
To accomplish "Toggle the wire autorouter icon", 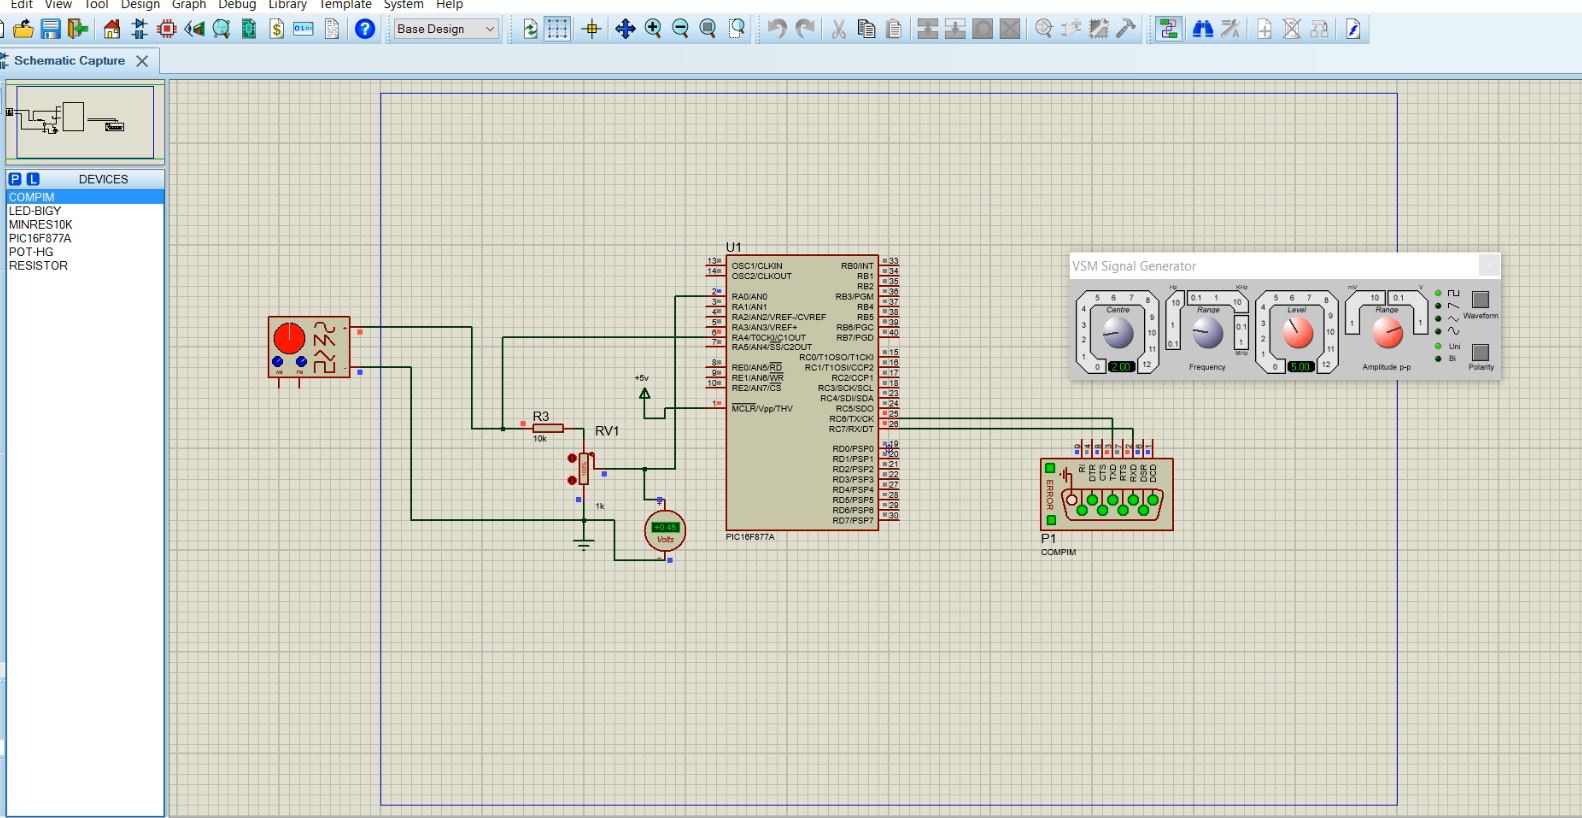I will [x=1168, y=29].
